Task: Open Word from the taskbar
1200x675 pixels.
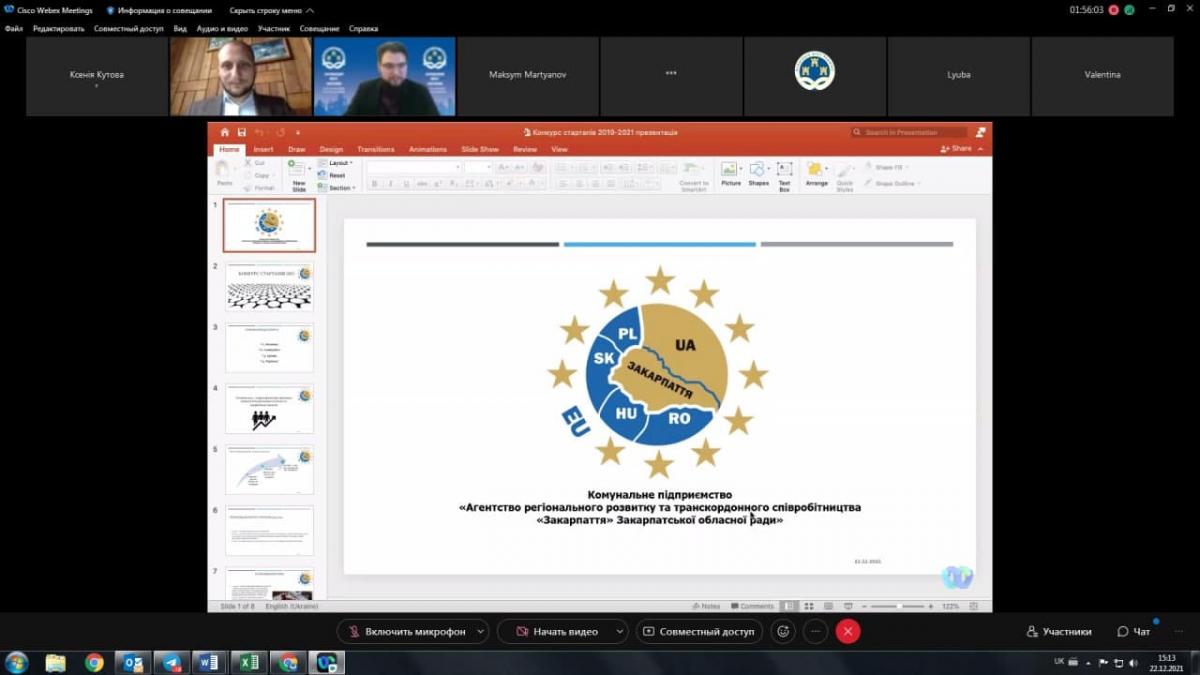Action: click(210, 662)
